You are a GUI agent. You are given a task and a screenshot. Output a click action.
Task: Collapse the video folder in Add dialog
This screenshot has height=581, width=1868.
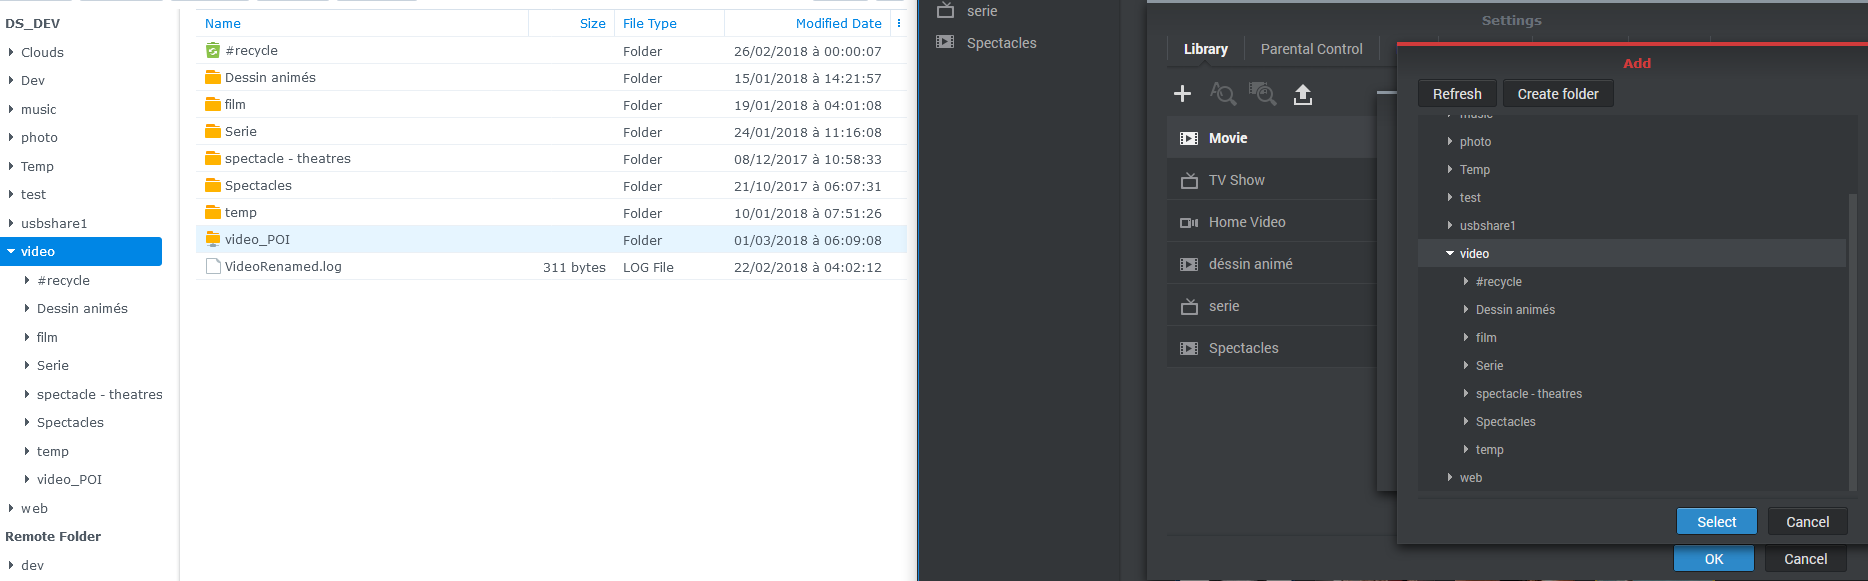[1450, 254]
